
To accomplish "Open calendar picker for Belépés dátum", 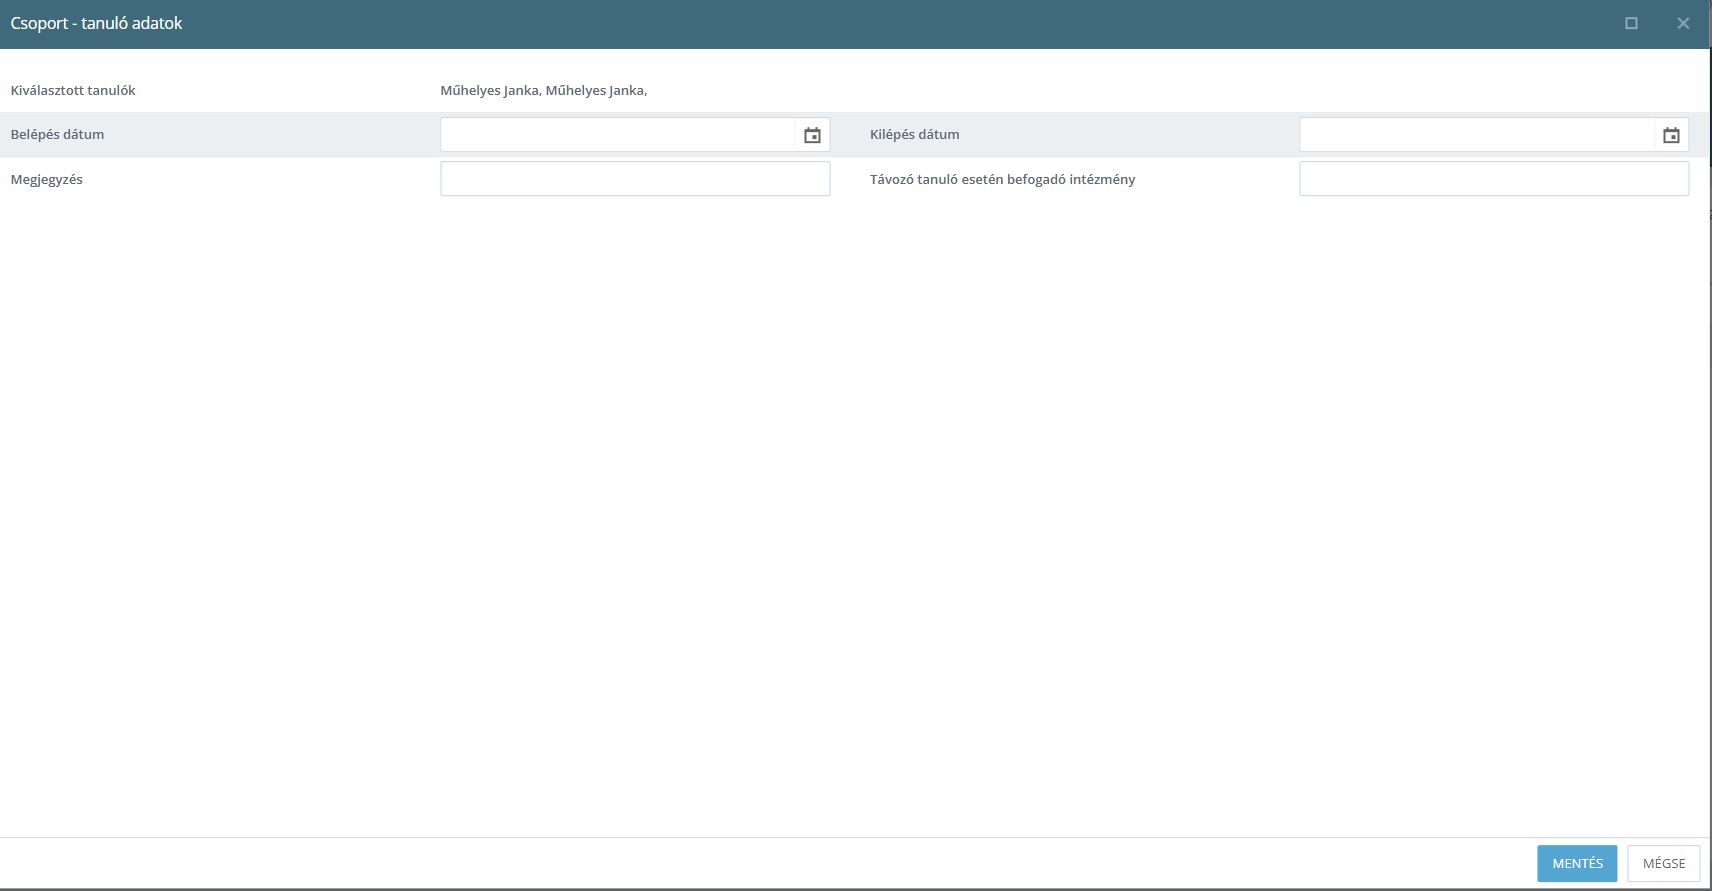I will pyautogui.click(x=812, y=135).
